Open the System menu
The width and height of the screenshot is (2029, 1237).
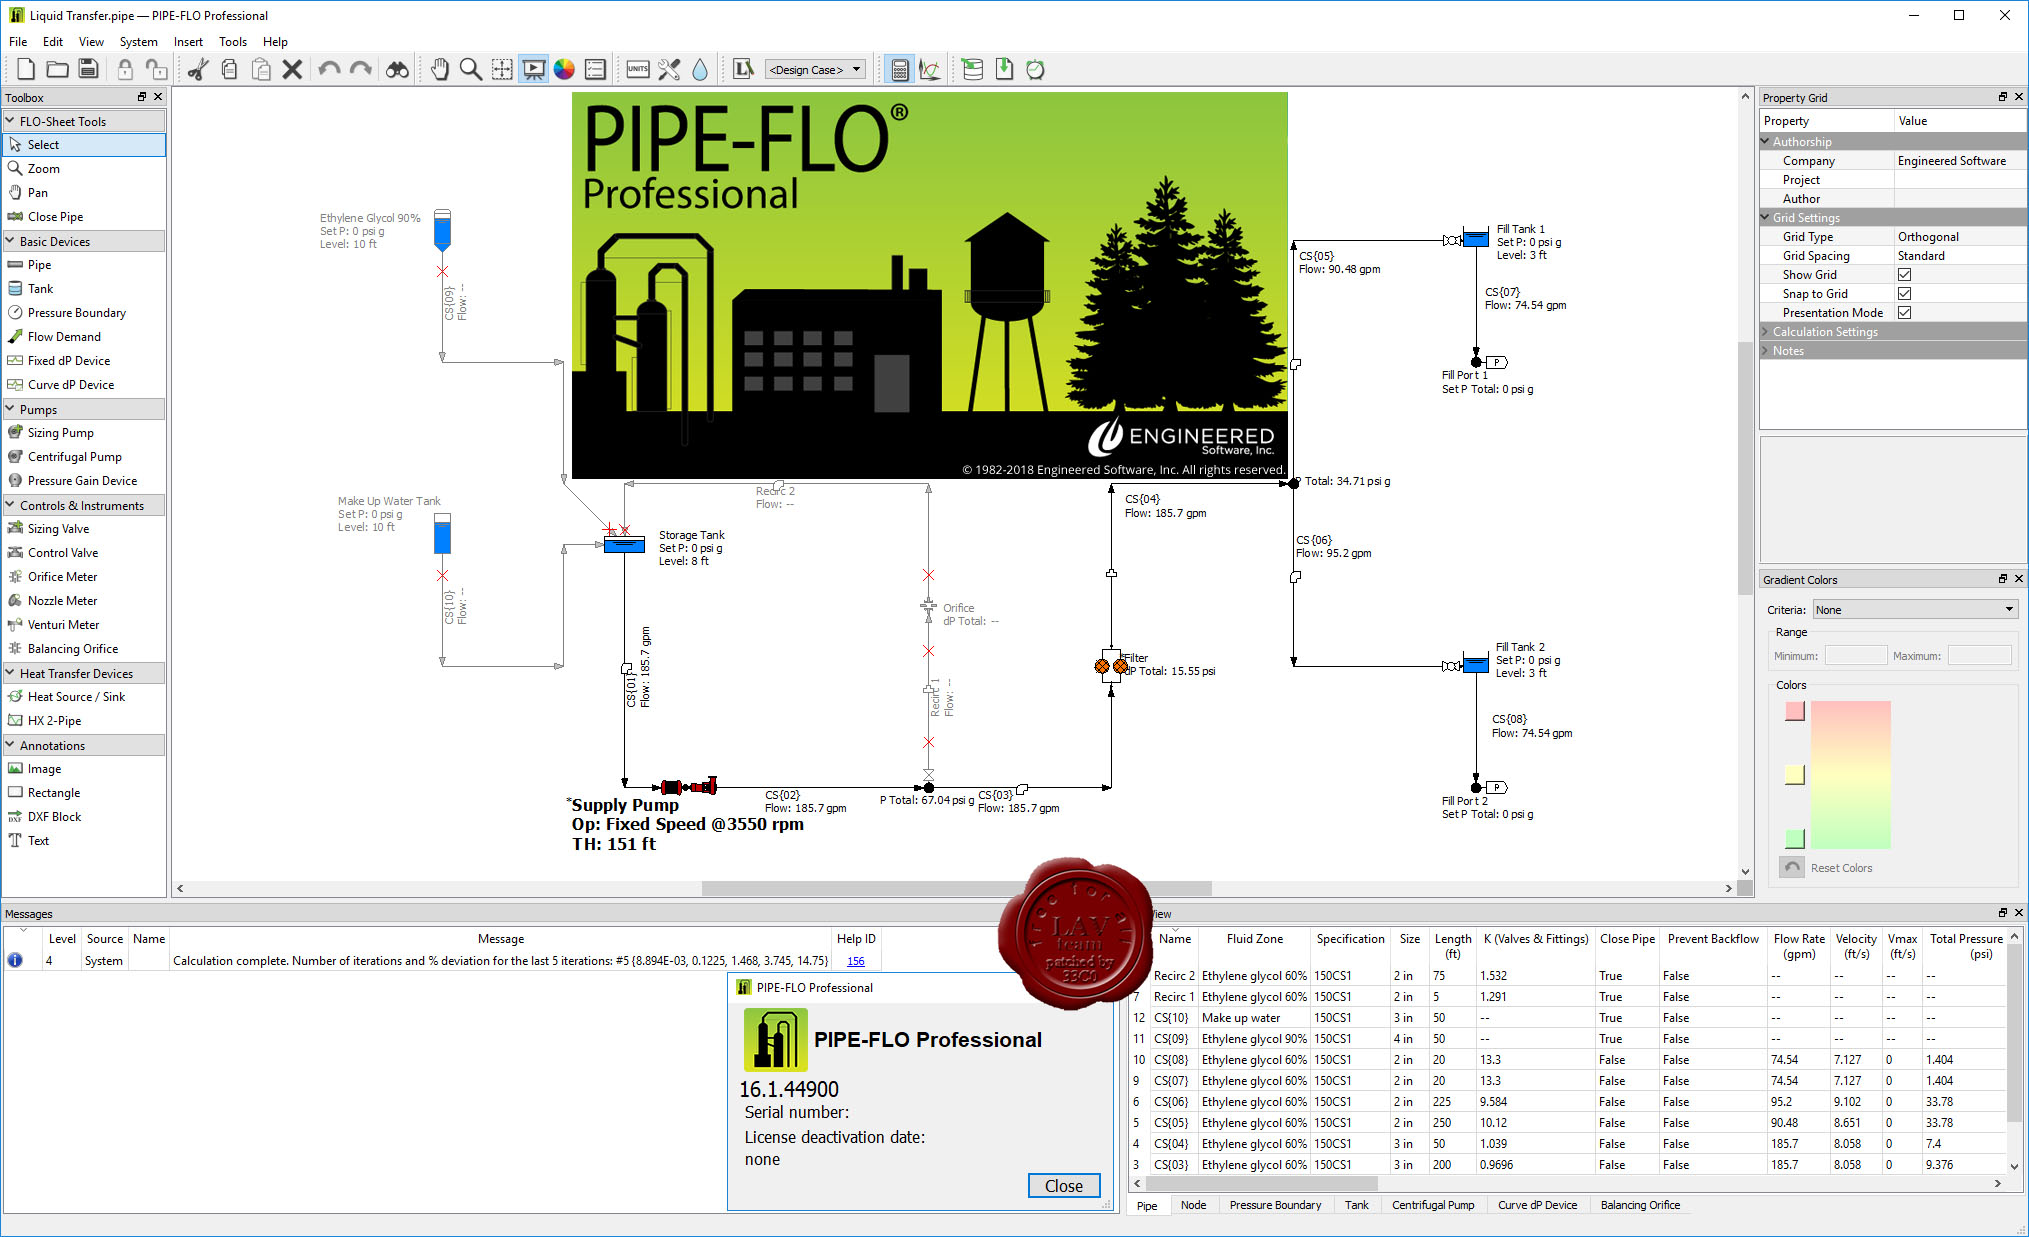138,42
